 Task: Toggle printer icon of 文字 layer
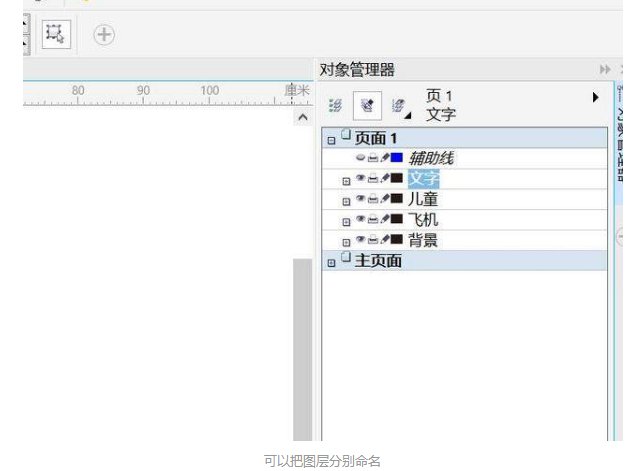pos(373,178)
